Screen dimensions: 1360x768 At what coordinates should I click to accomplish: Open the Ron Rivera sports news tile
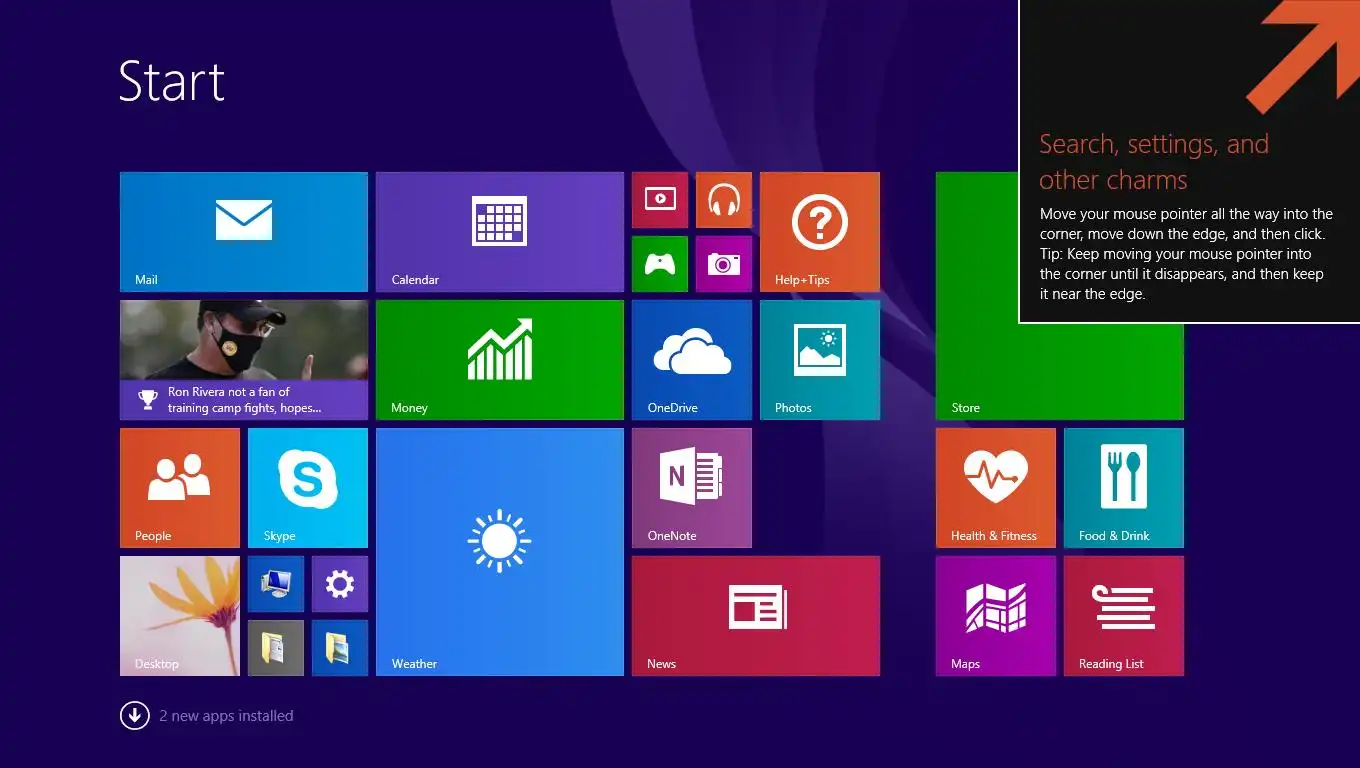(244, 360)
